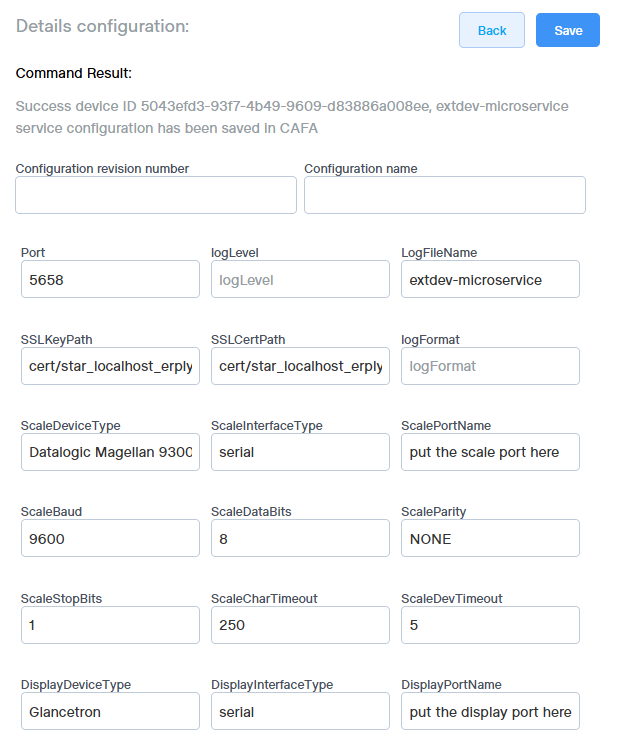The width and height of the screenshot is (619, 736).
Task: Click the empty logLevel input
Action: pyautogui.click(x=300, y=279)
